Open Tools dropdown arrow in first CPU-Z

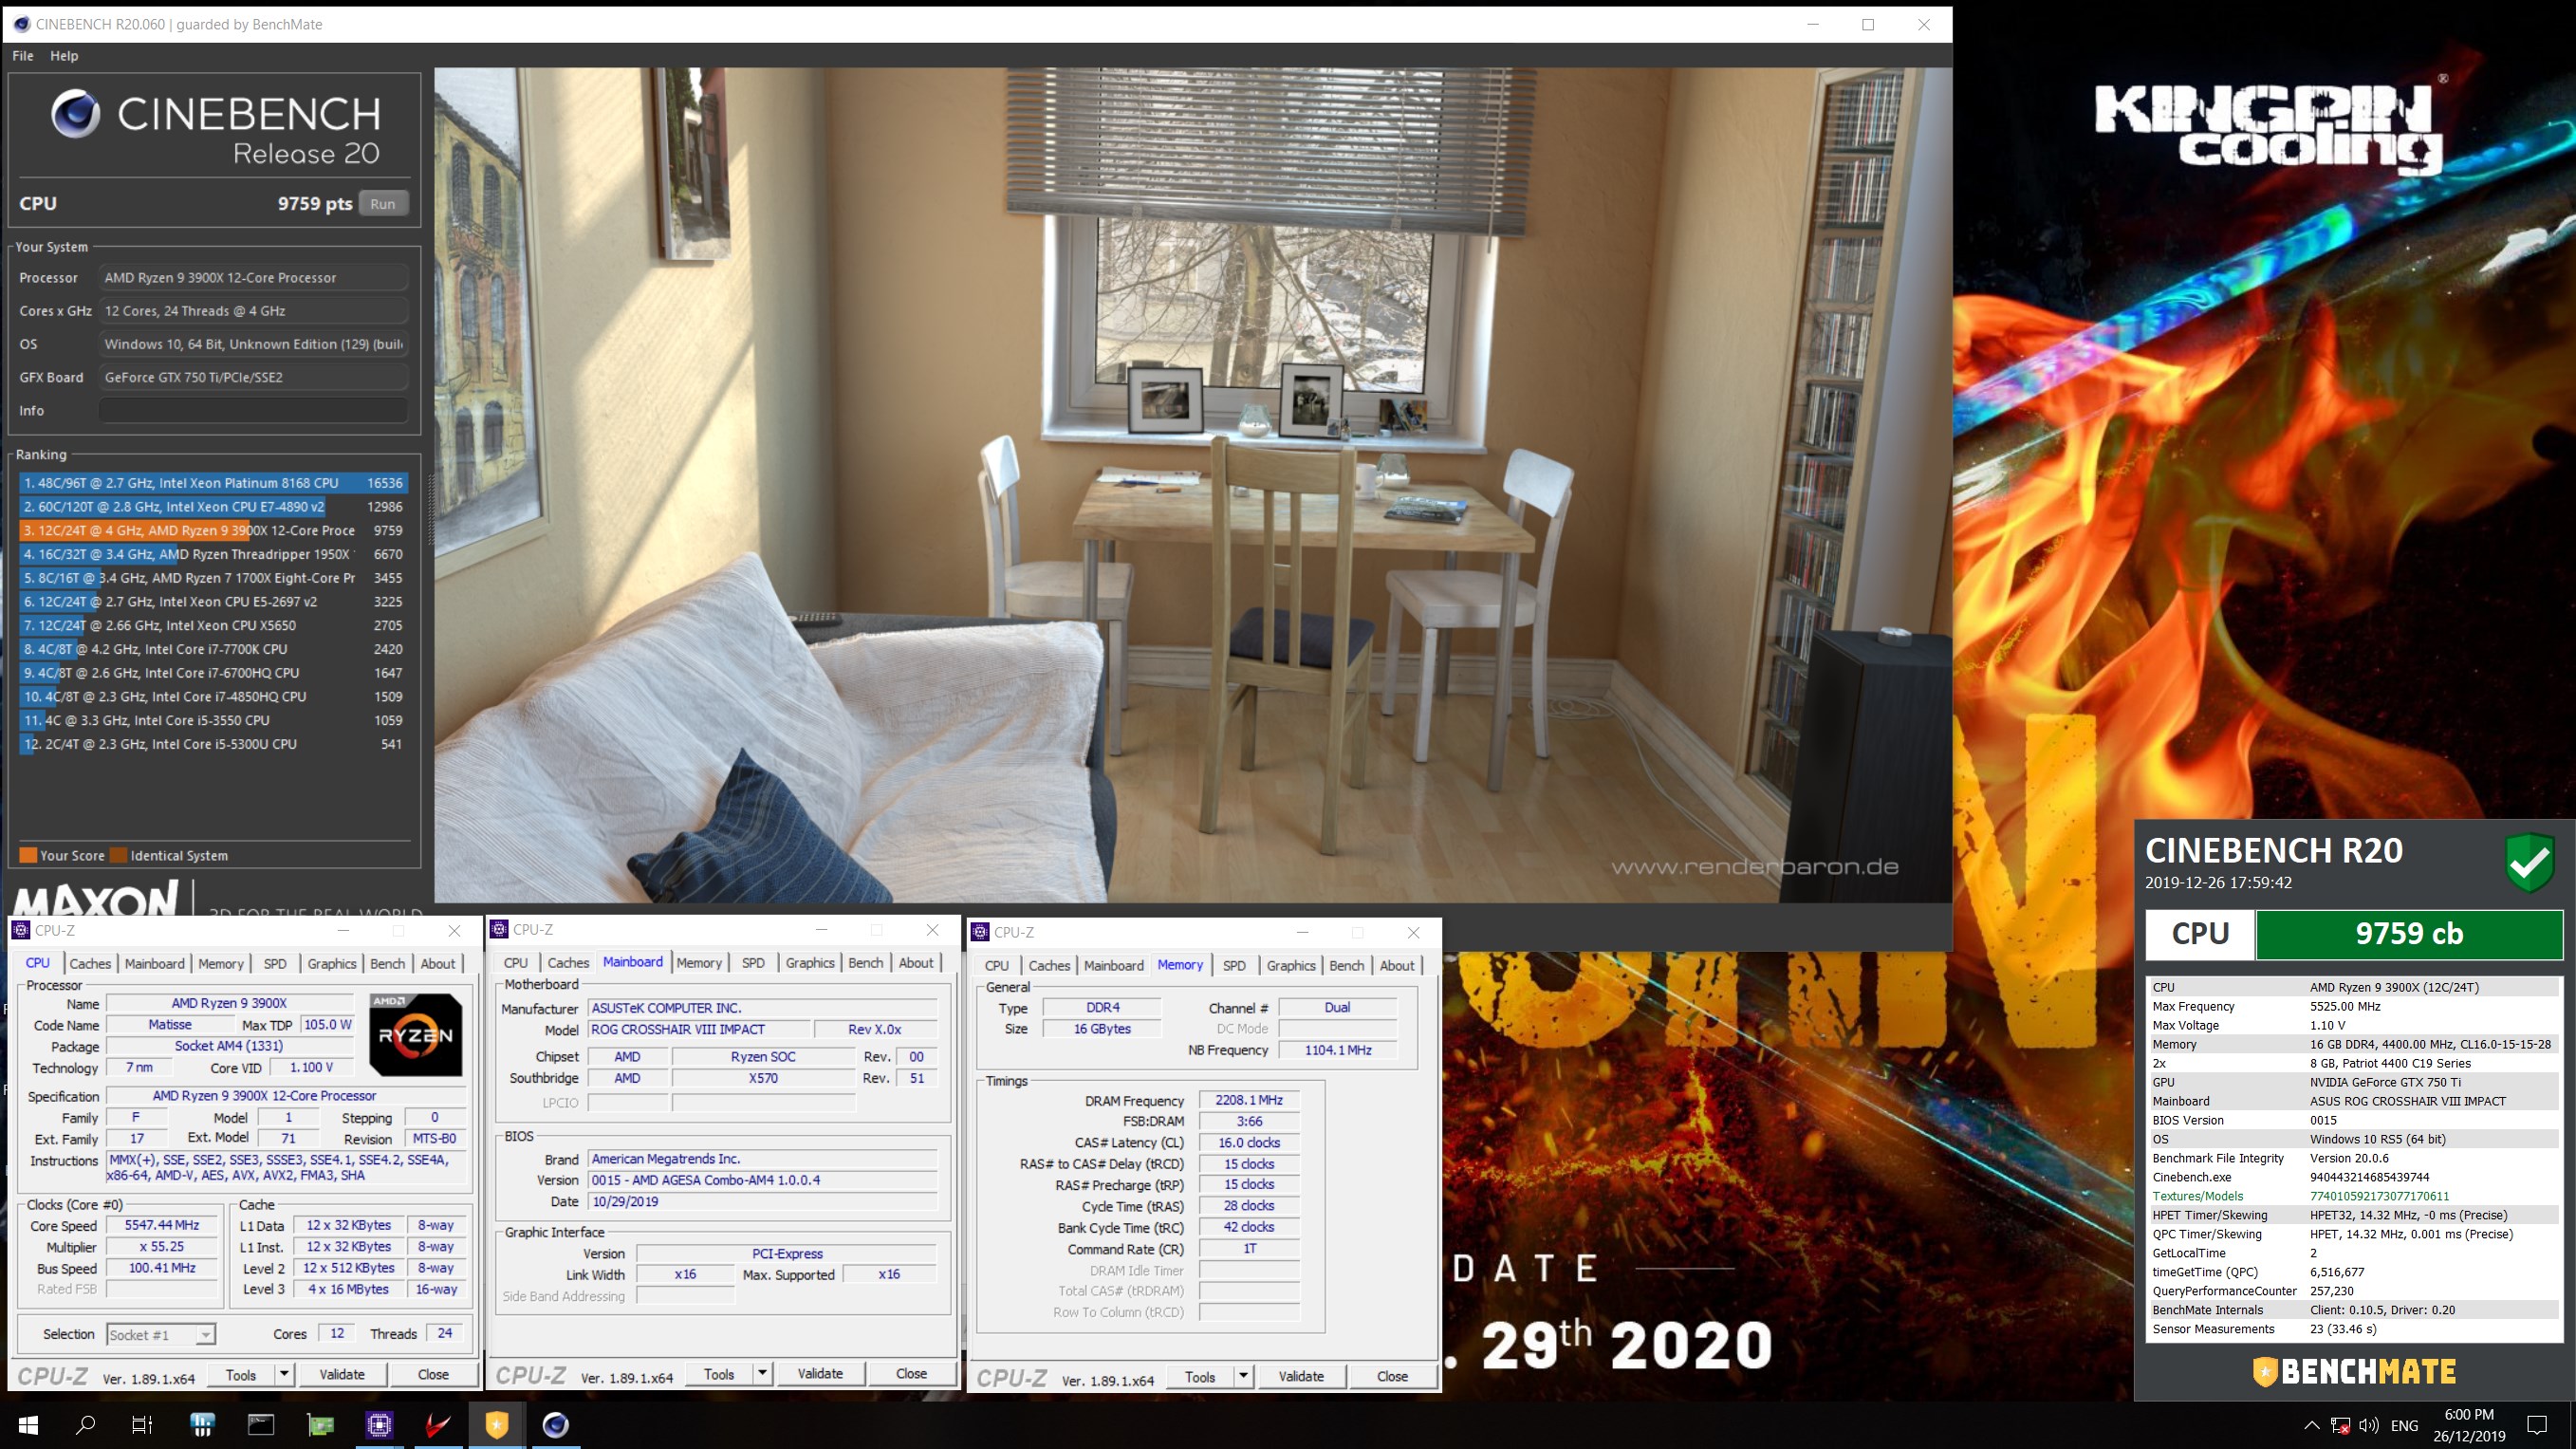[x=284, y=1374]
